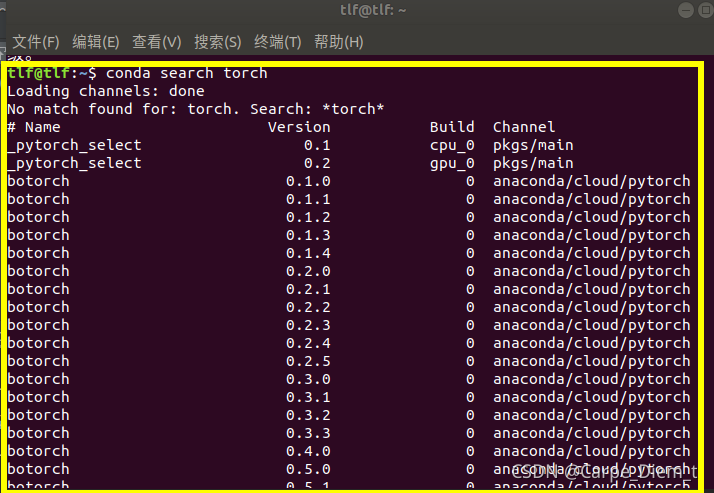
Task: Click botorch version 0.1.0
Action: [x=308, y=181]
